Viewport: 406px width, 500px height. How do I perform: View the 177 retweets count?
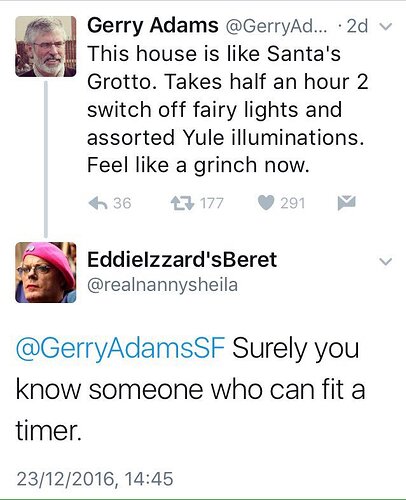click(212, 203)
